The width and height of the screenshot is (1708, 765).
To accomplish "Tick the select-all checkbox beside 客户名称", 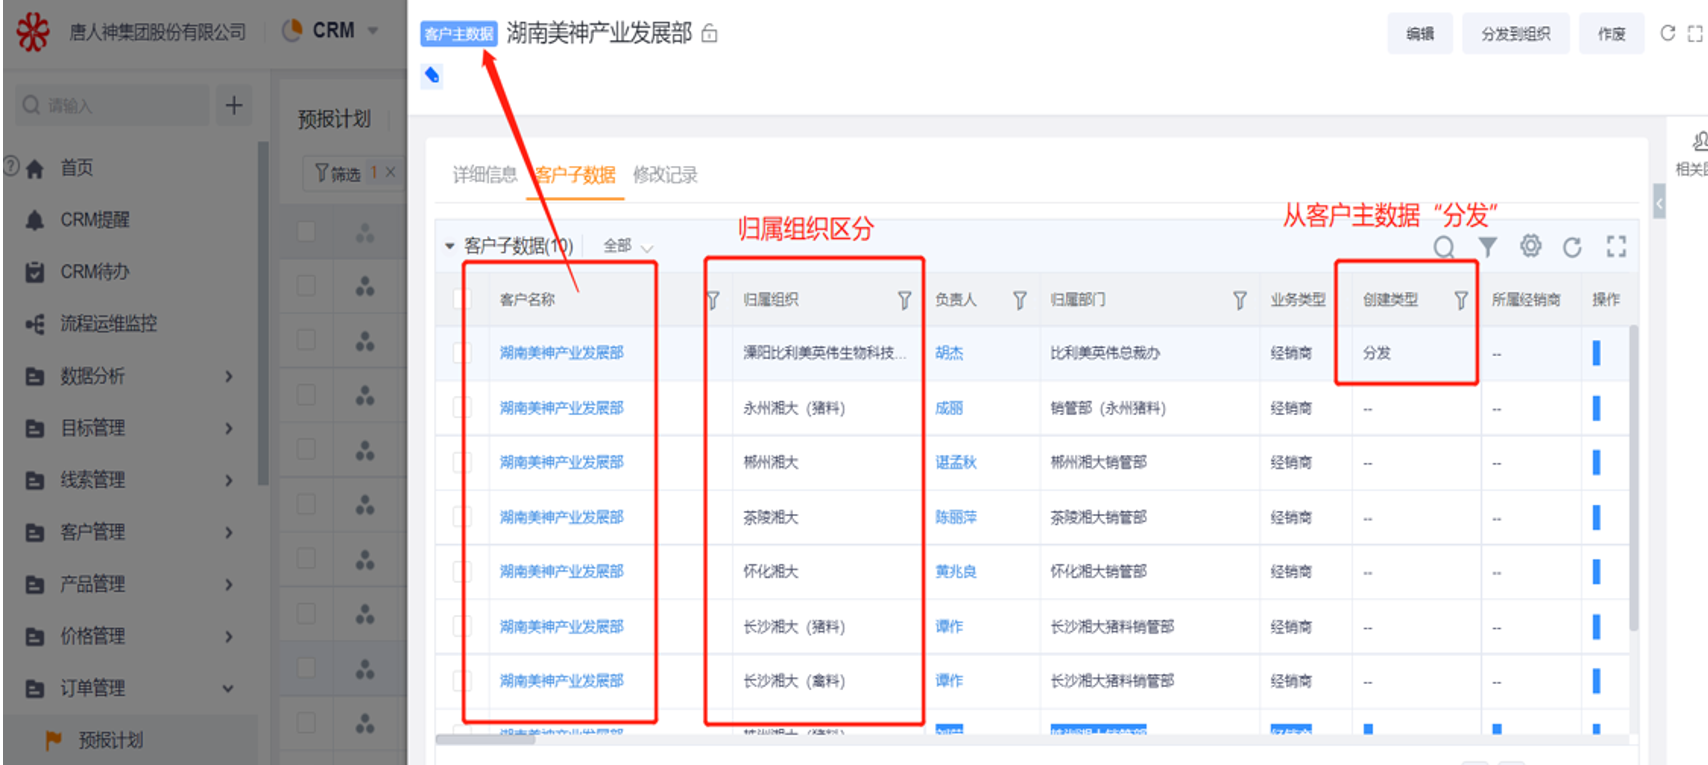I will pos(462,299).
